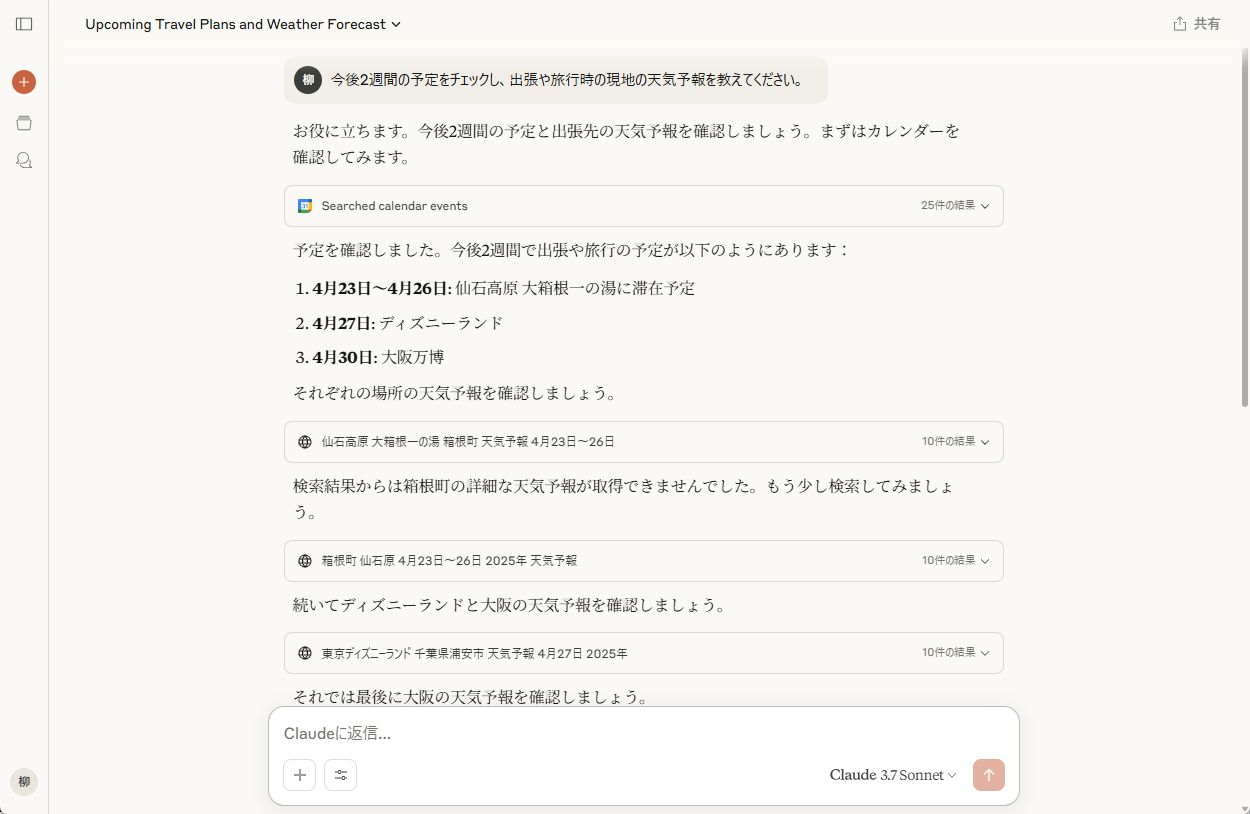The image size is (1250, 814).
Task: Click the Google Calendar icon on the events card
Action: click(305, 205)
